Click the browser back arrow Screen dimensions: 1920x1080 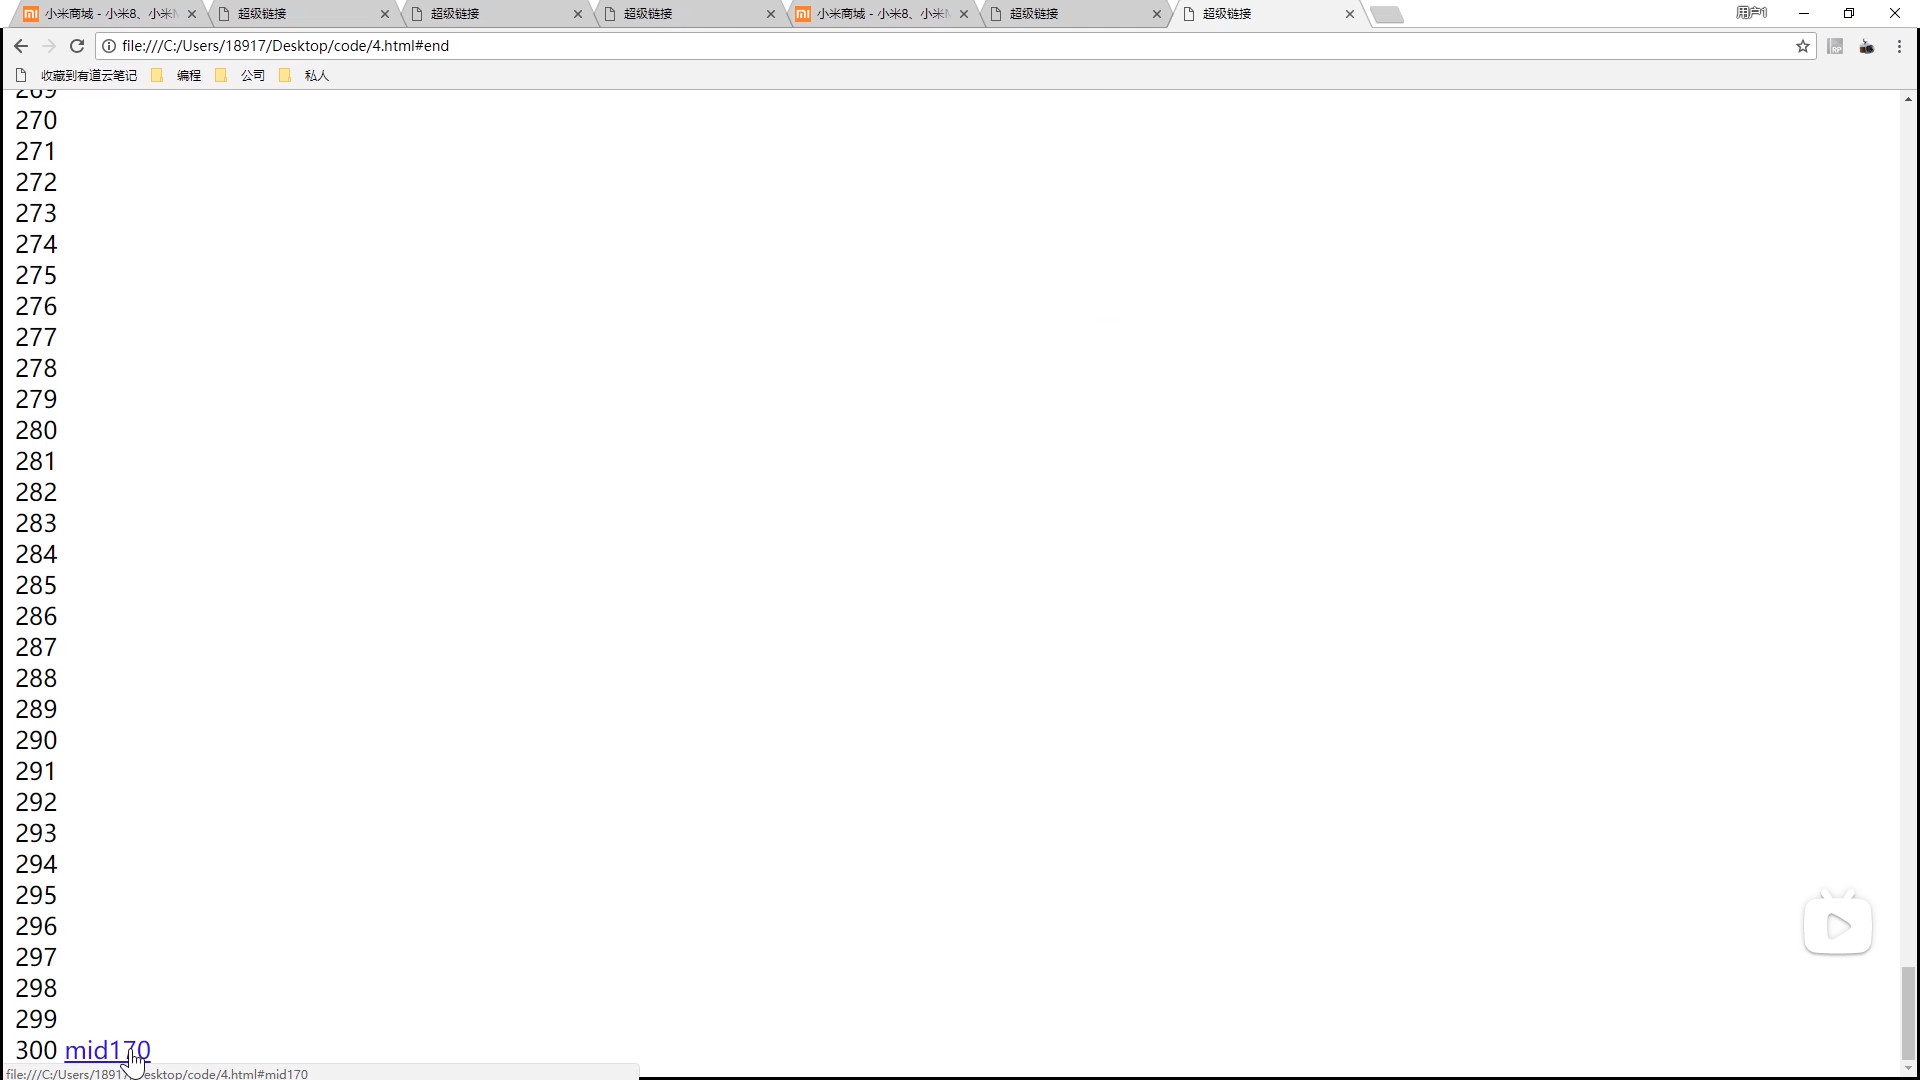[21, 46]
